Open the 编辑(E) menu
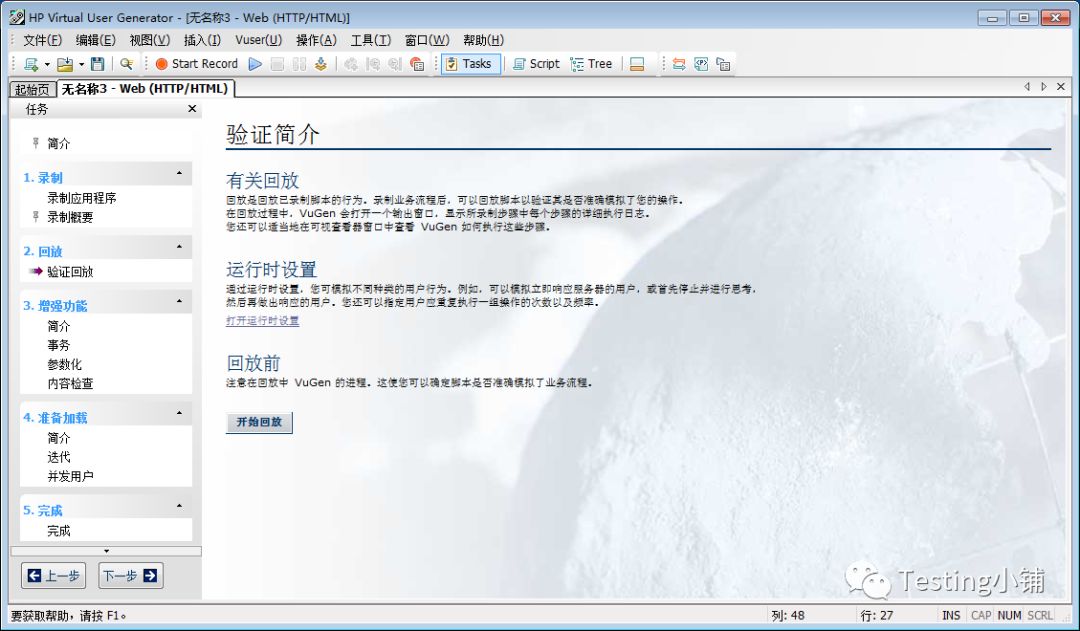Viewport: 1080px width, 631px height. tap(96, 41)
